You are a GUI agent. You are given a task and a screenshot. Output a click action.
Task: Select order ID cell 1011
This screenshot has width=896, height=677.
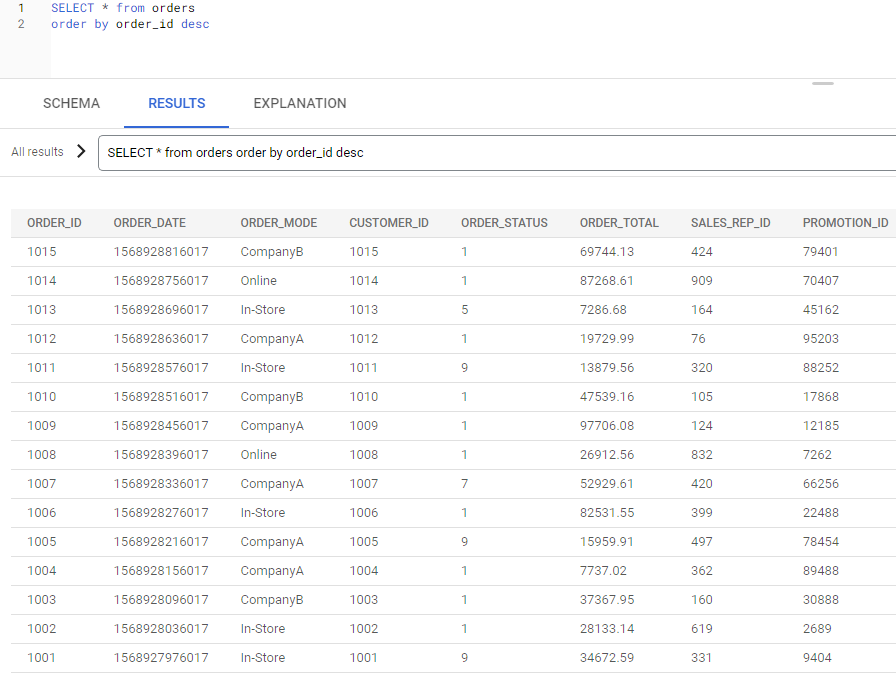[x=42, y=368]
